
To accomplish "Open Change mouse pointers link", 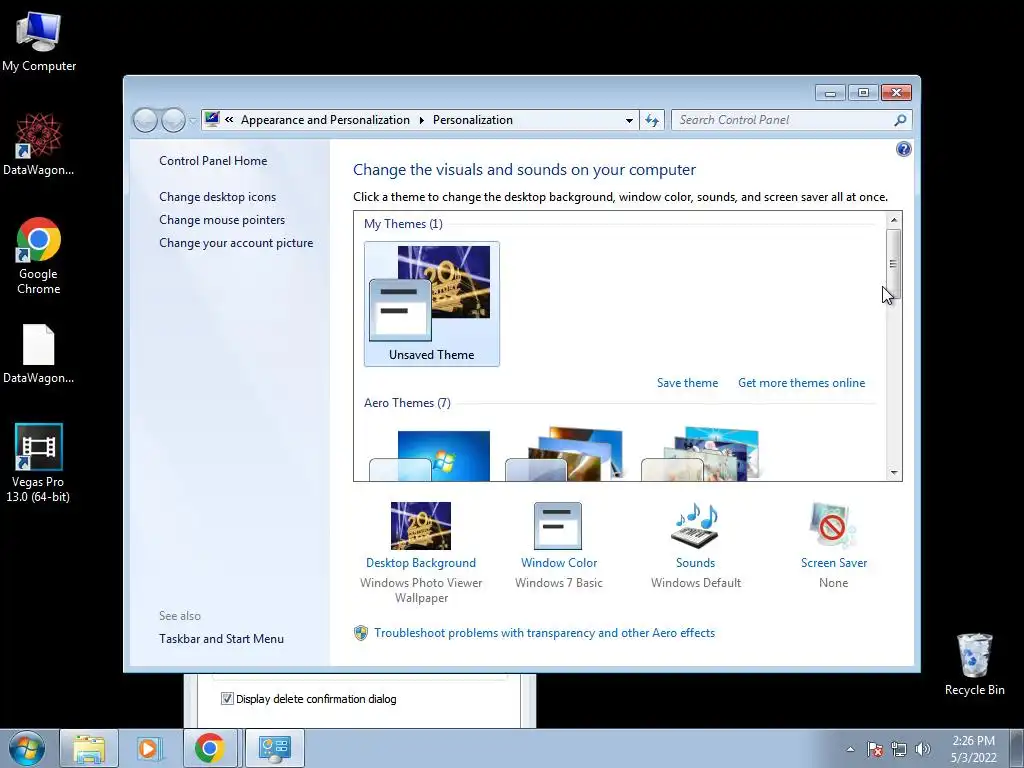I will pyautogui.click(x=222, y=220).
